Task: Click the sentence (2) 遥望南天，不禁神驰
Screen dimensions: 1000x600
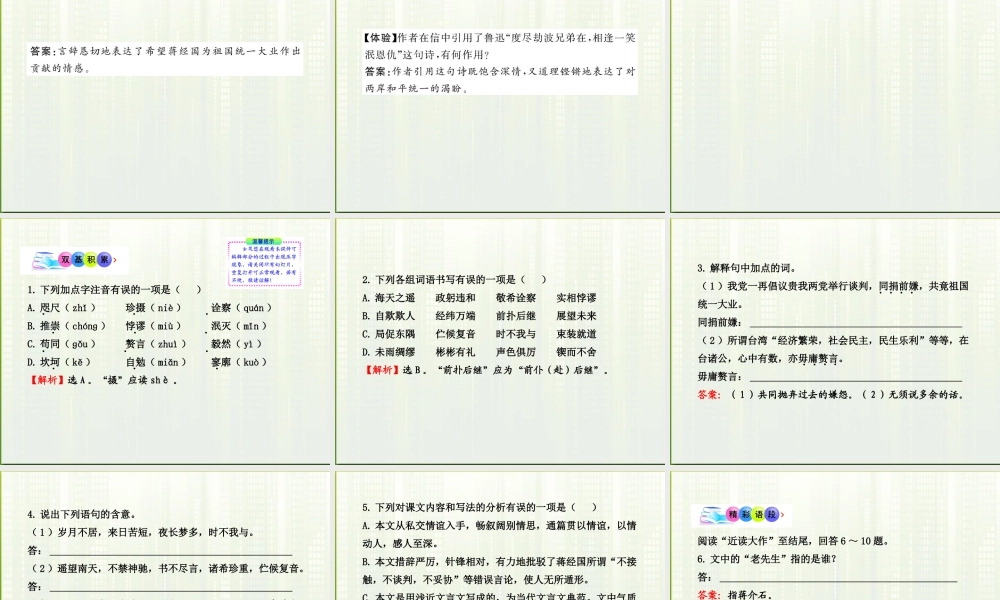Action: 166,568
